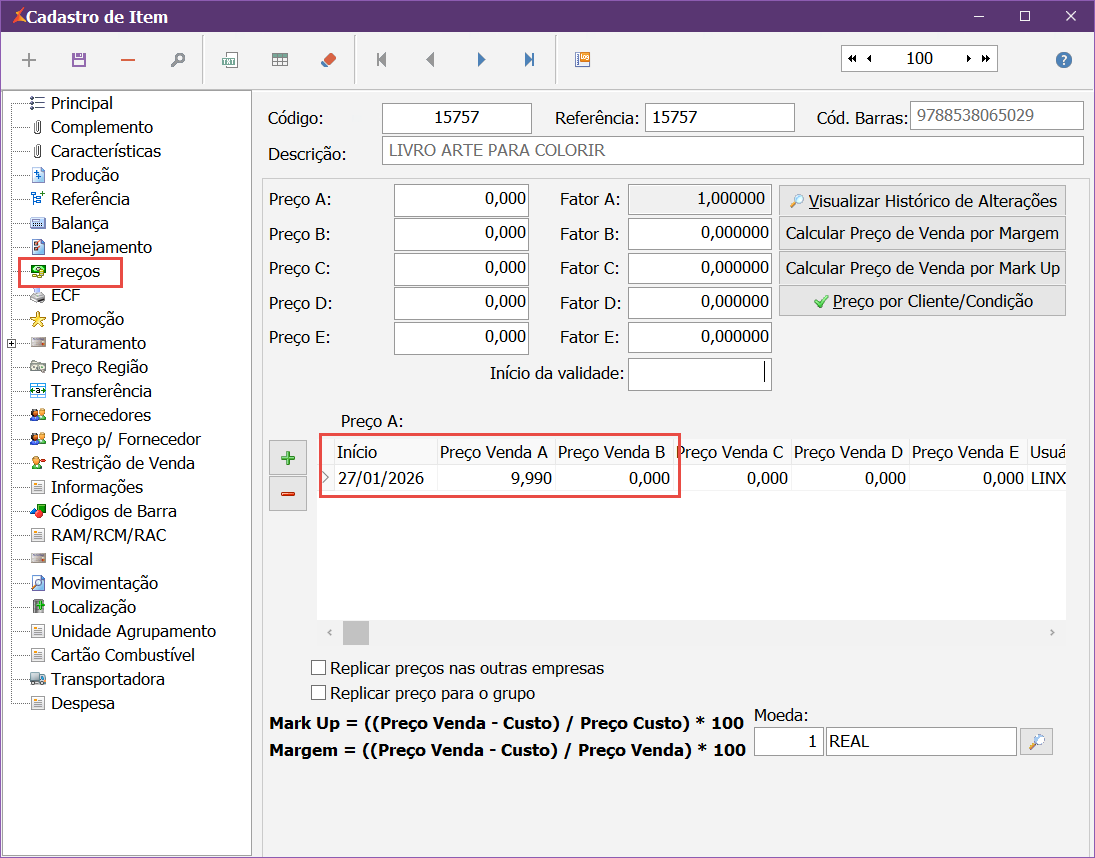Remove price row with red minus button
Screen dimensions: 1095x858
tap(288, 493)
